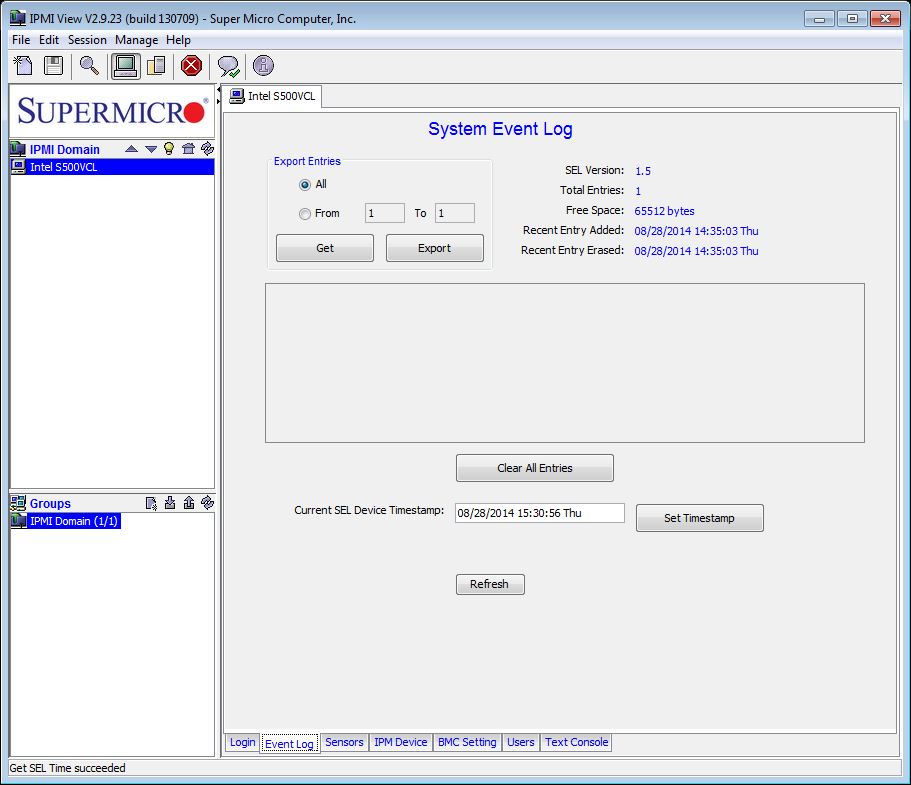This screenshot has height=785, width=911.
Task: Click the up triangle in IPMI Domain header
Action: tap(131, 149)
